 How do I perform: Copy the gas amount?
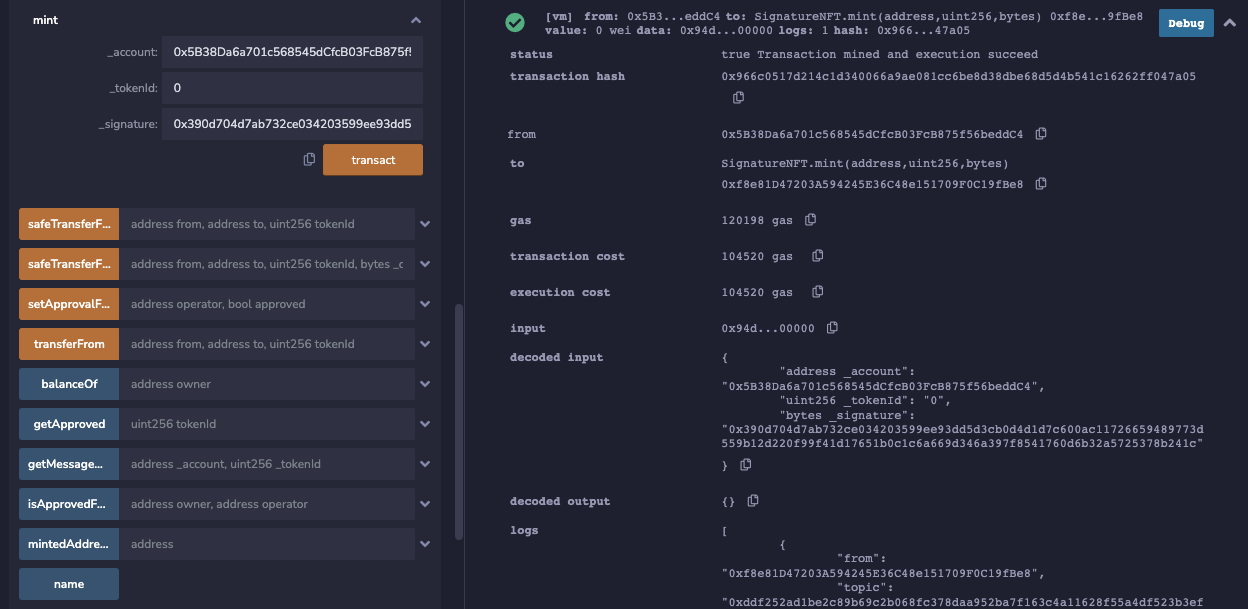[810, 220]
